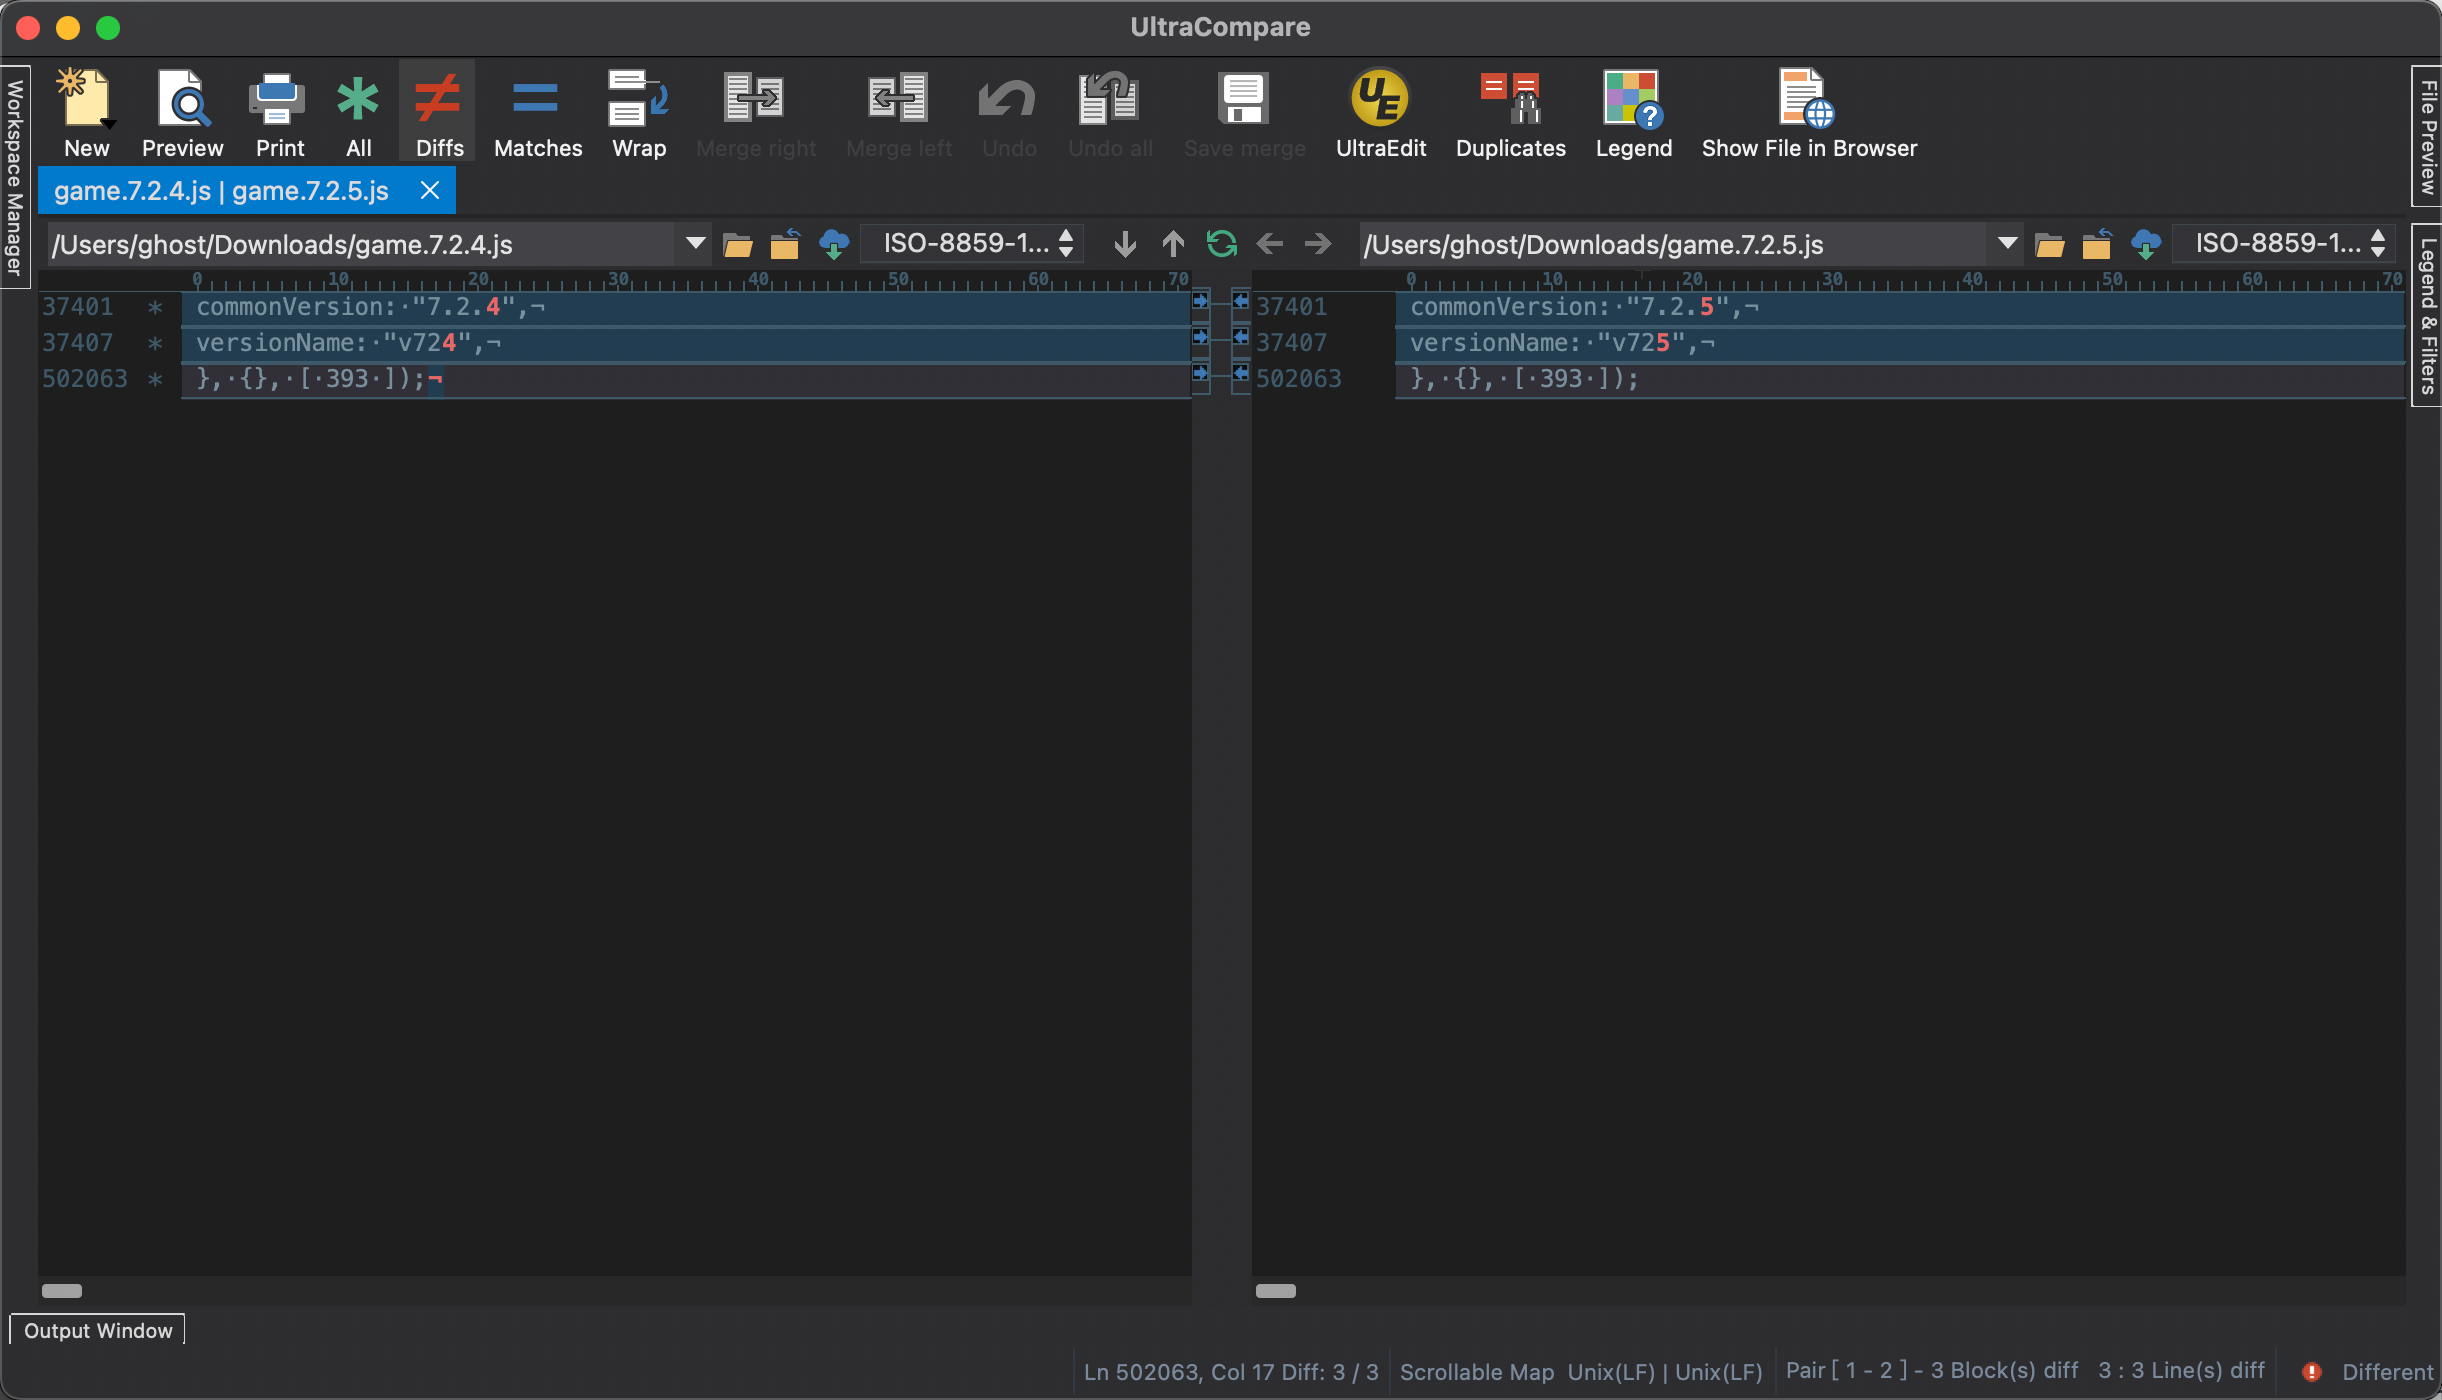Viewport: 2442px width, 1400px height.
Task: Select the game.7.2.4.js | game.7.2.5.js tab
Action: [222, 191]
